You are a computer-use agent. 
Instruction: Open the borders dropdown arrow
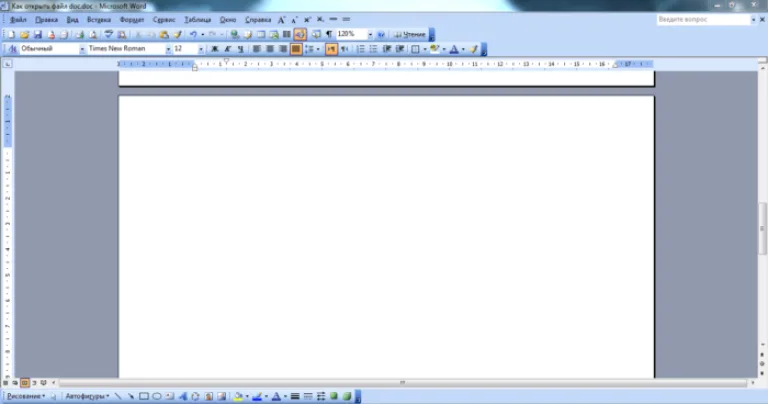click(x=425, y=49)
